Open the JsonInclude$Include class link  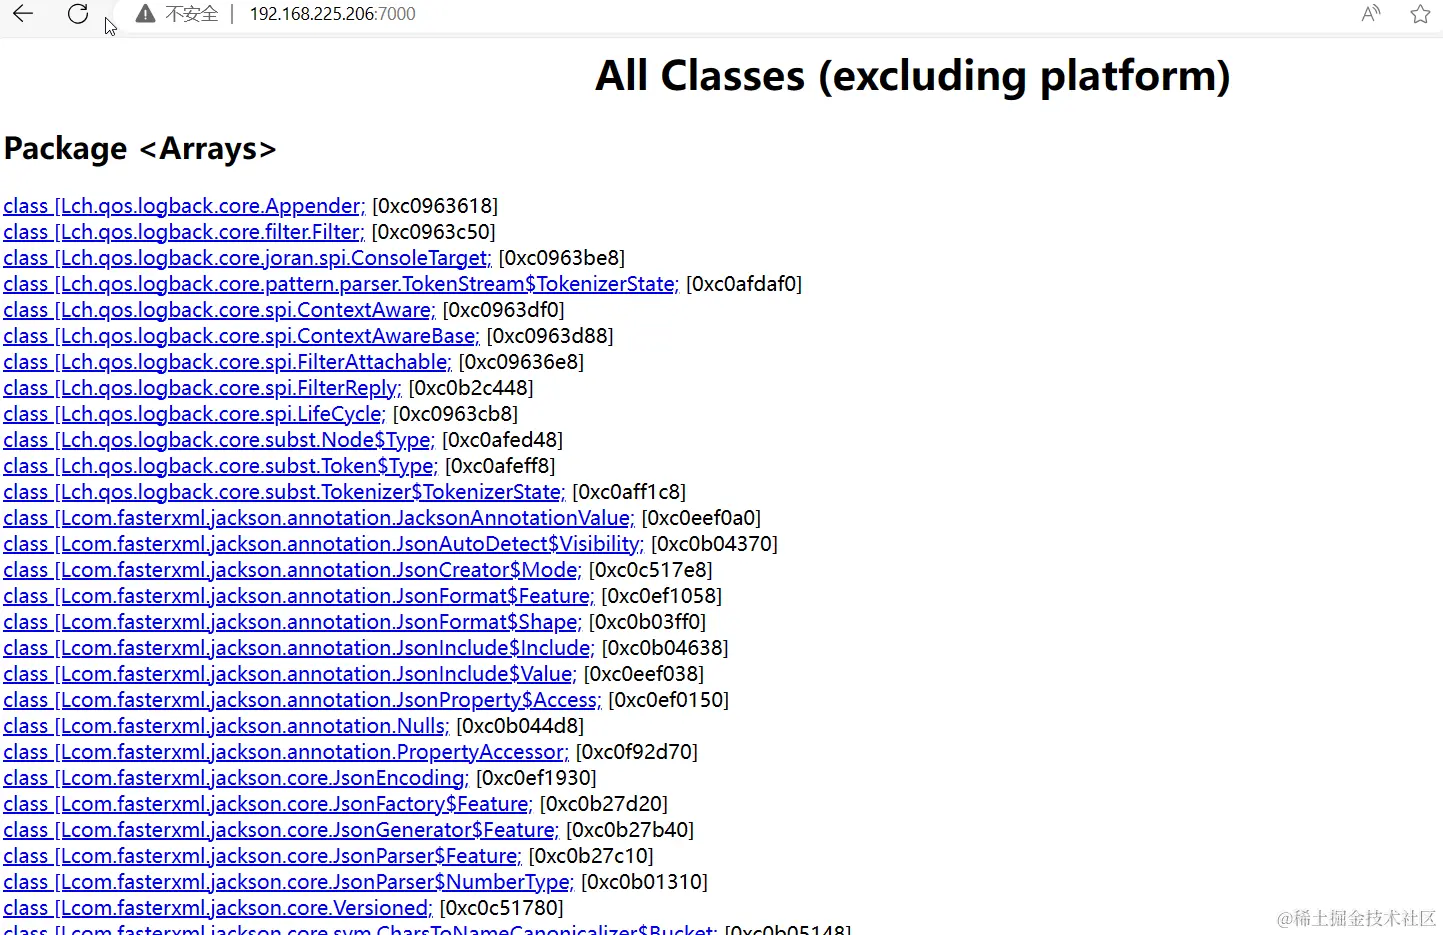[x=298, y=648]
